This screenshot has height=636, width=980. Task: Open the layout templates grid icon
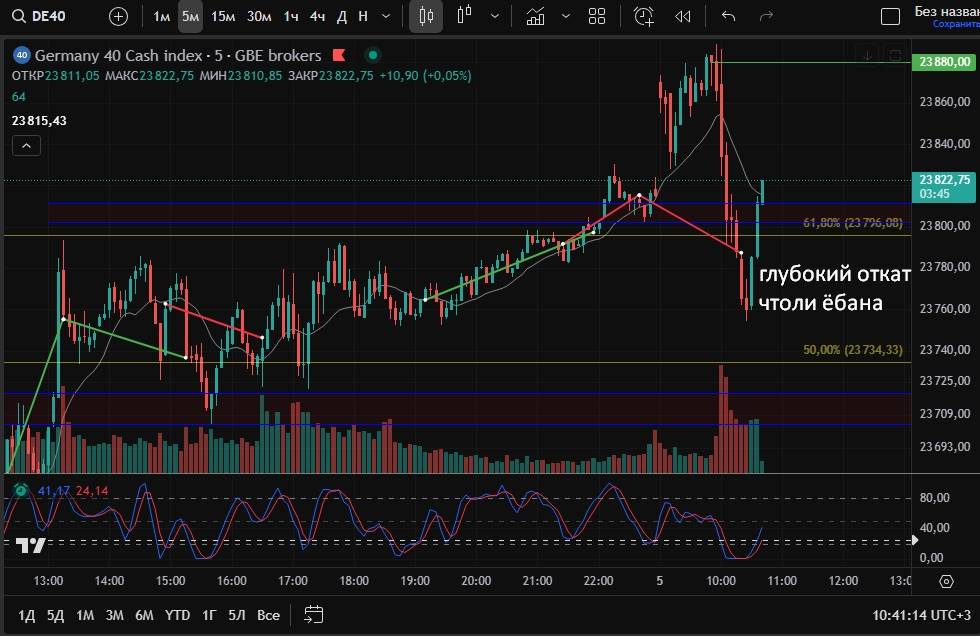597,16
